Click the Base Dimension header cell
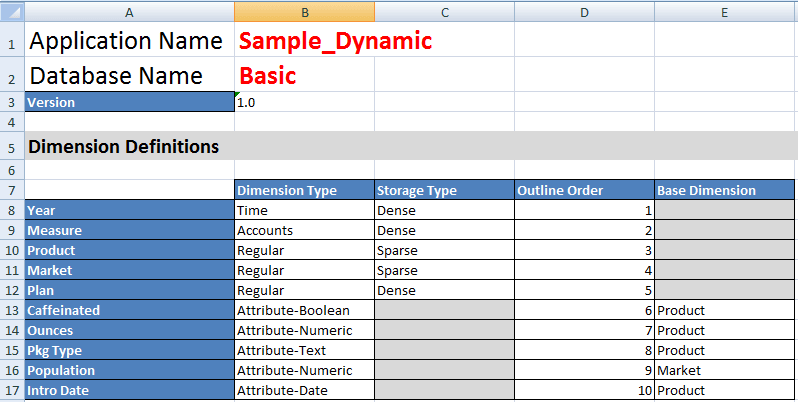Screen dimensions: 798x402 click(x=724, y=190)
